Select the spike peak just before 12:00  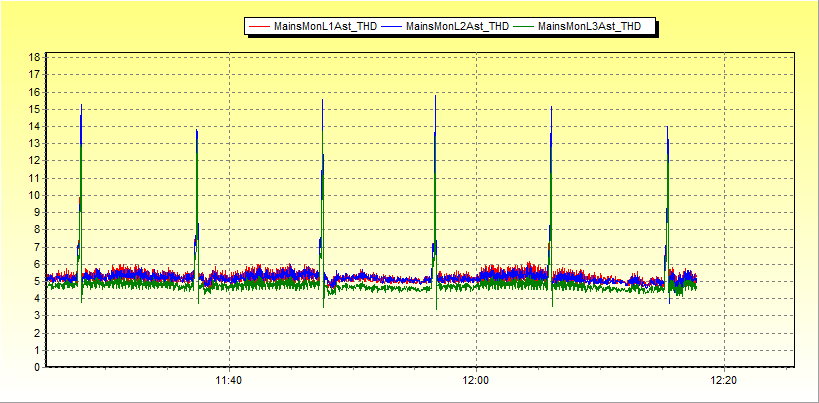coord(435,96)
